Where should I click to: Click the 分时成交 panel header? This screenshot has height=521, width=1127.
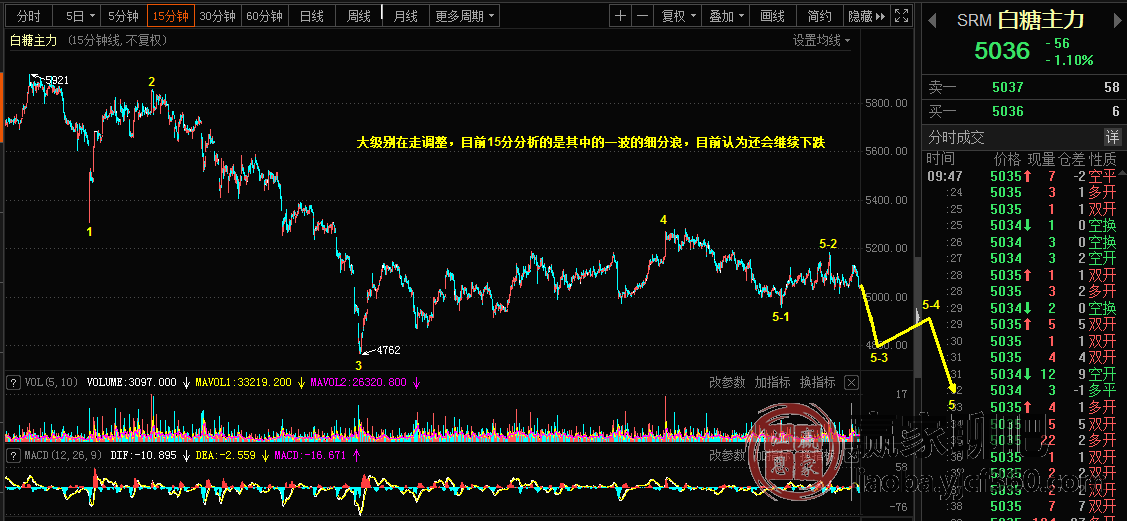tap(956, 137)
